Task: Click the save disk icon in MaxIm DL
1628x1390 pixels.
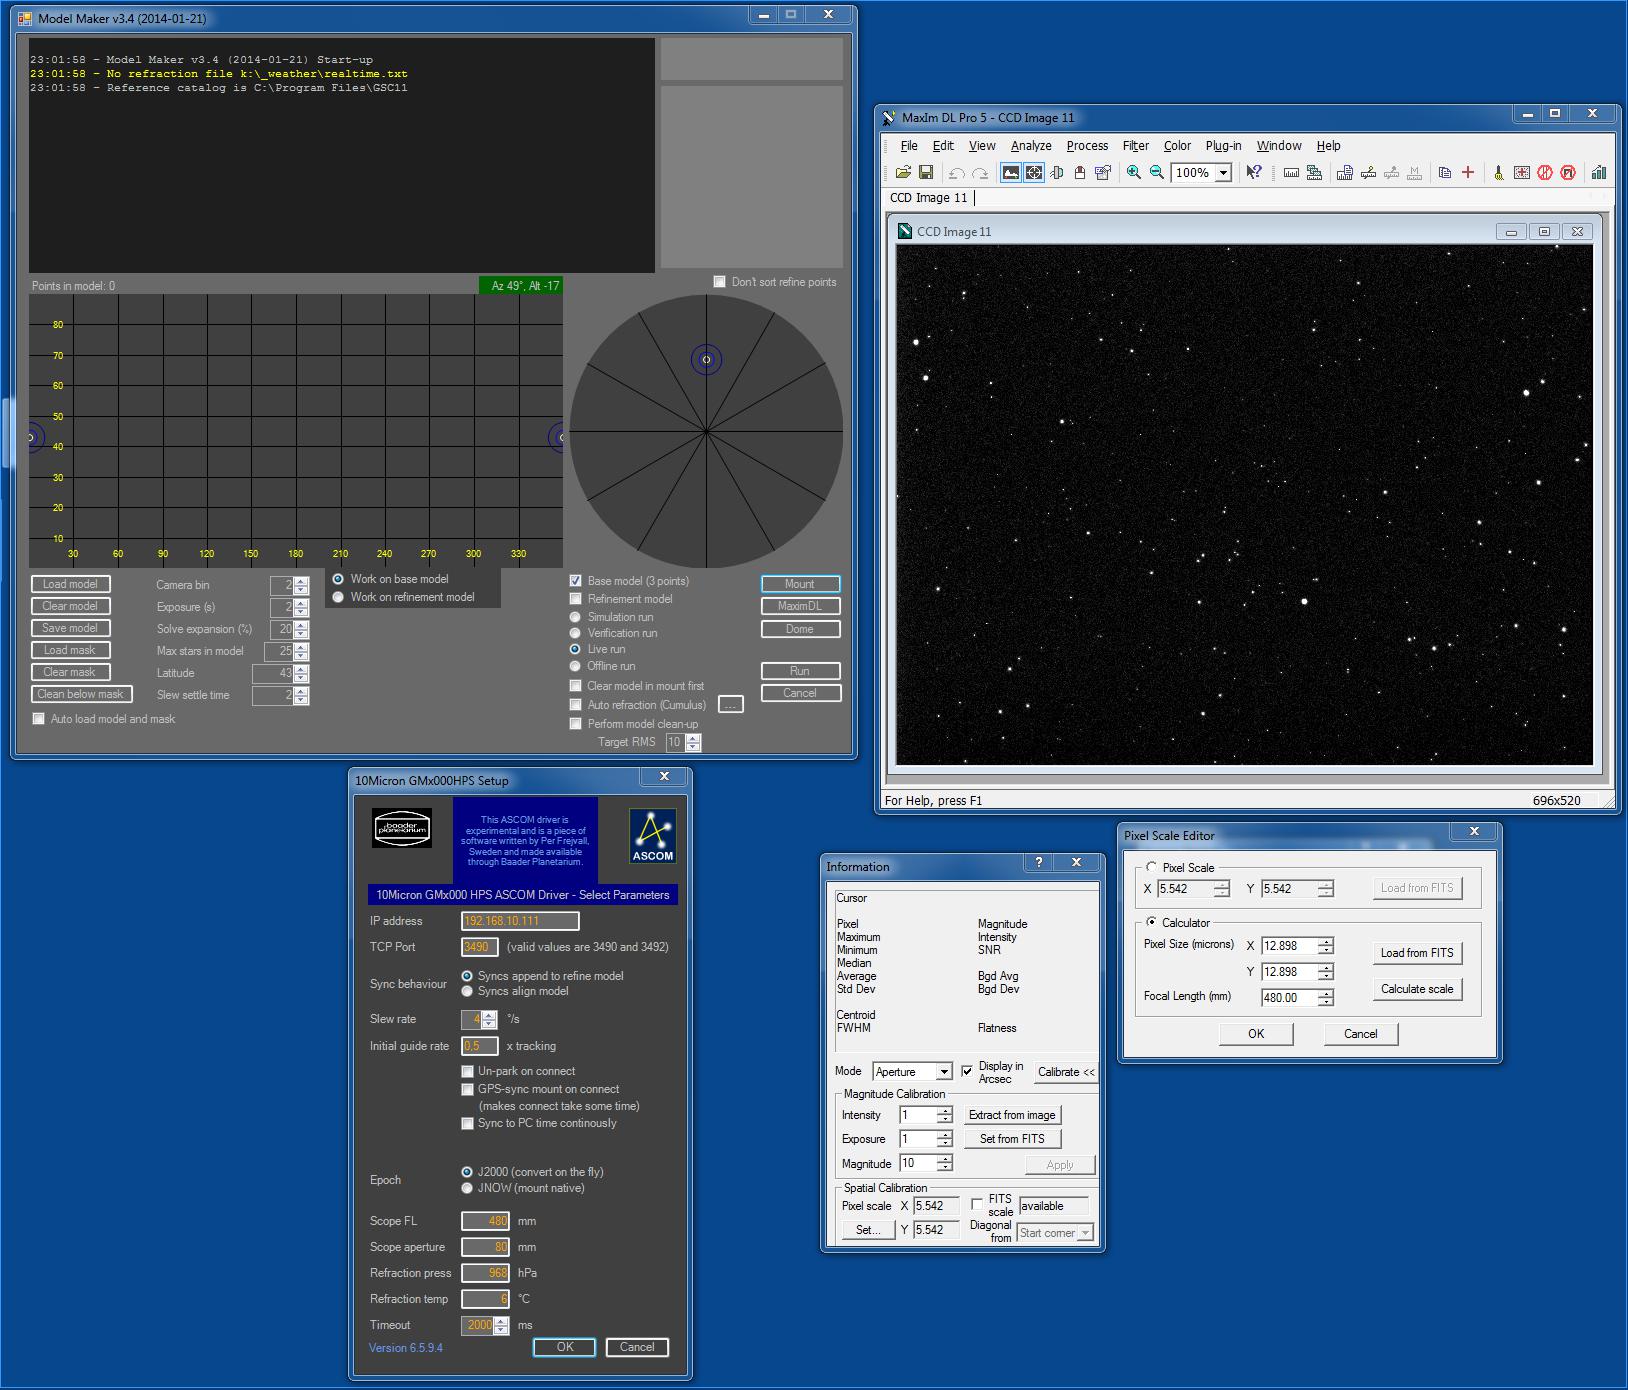Action: [x=926, y=173]
